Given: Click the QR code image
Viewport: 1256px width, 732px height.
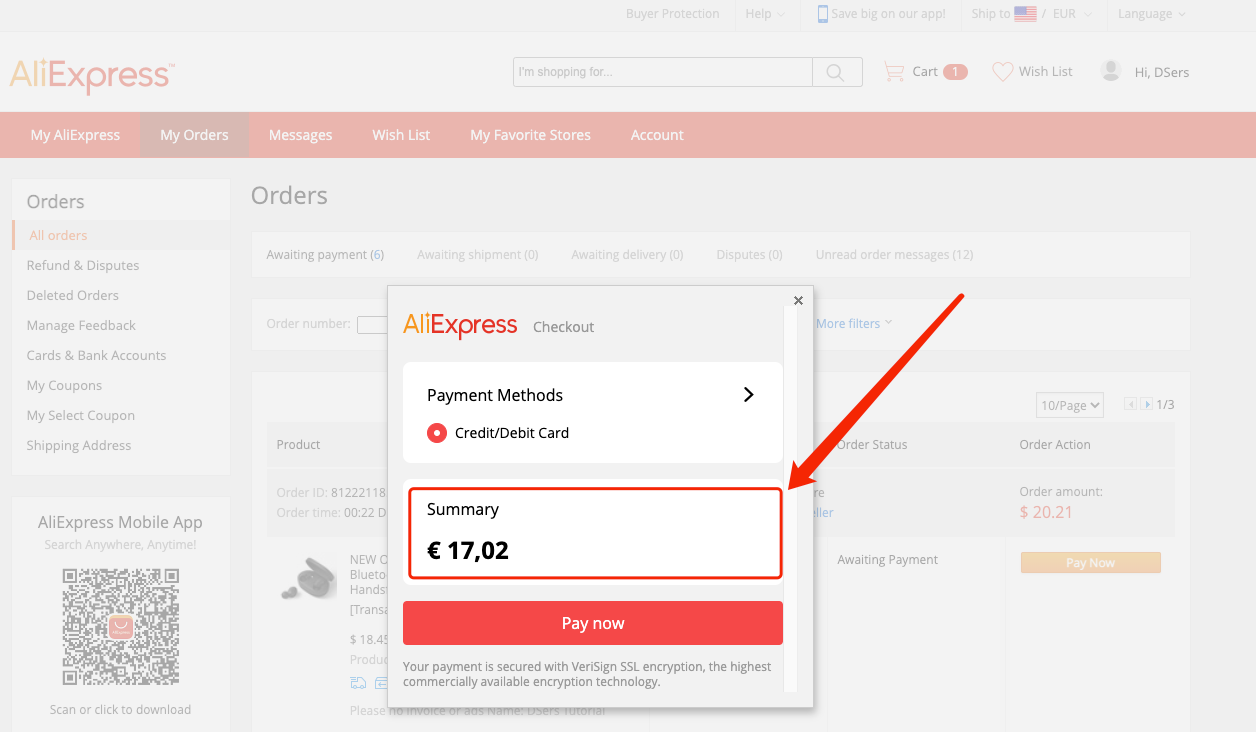Looking at the screenshot, I should tap(120, 627).
